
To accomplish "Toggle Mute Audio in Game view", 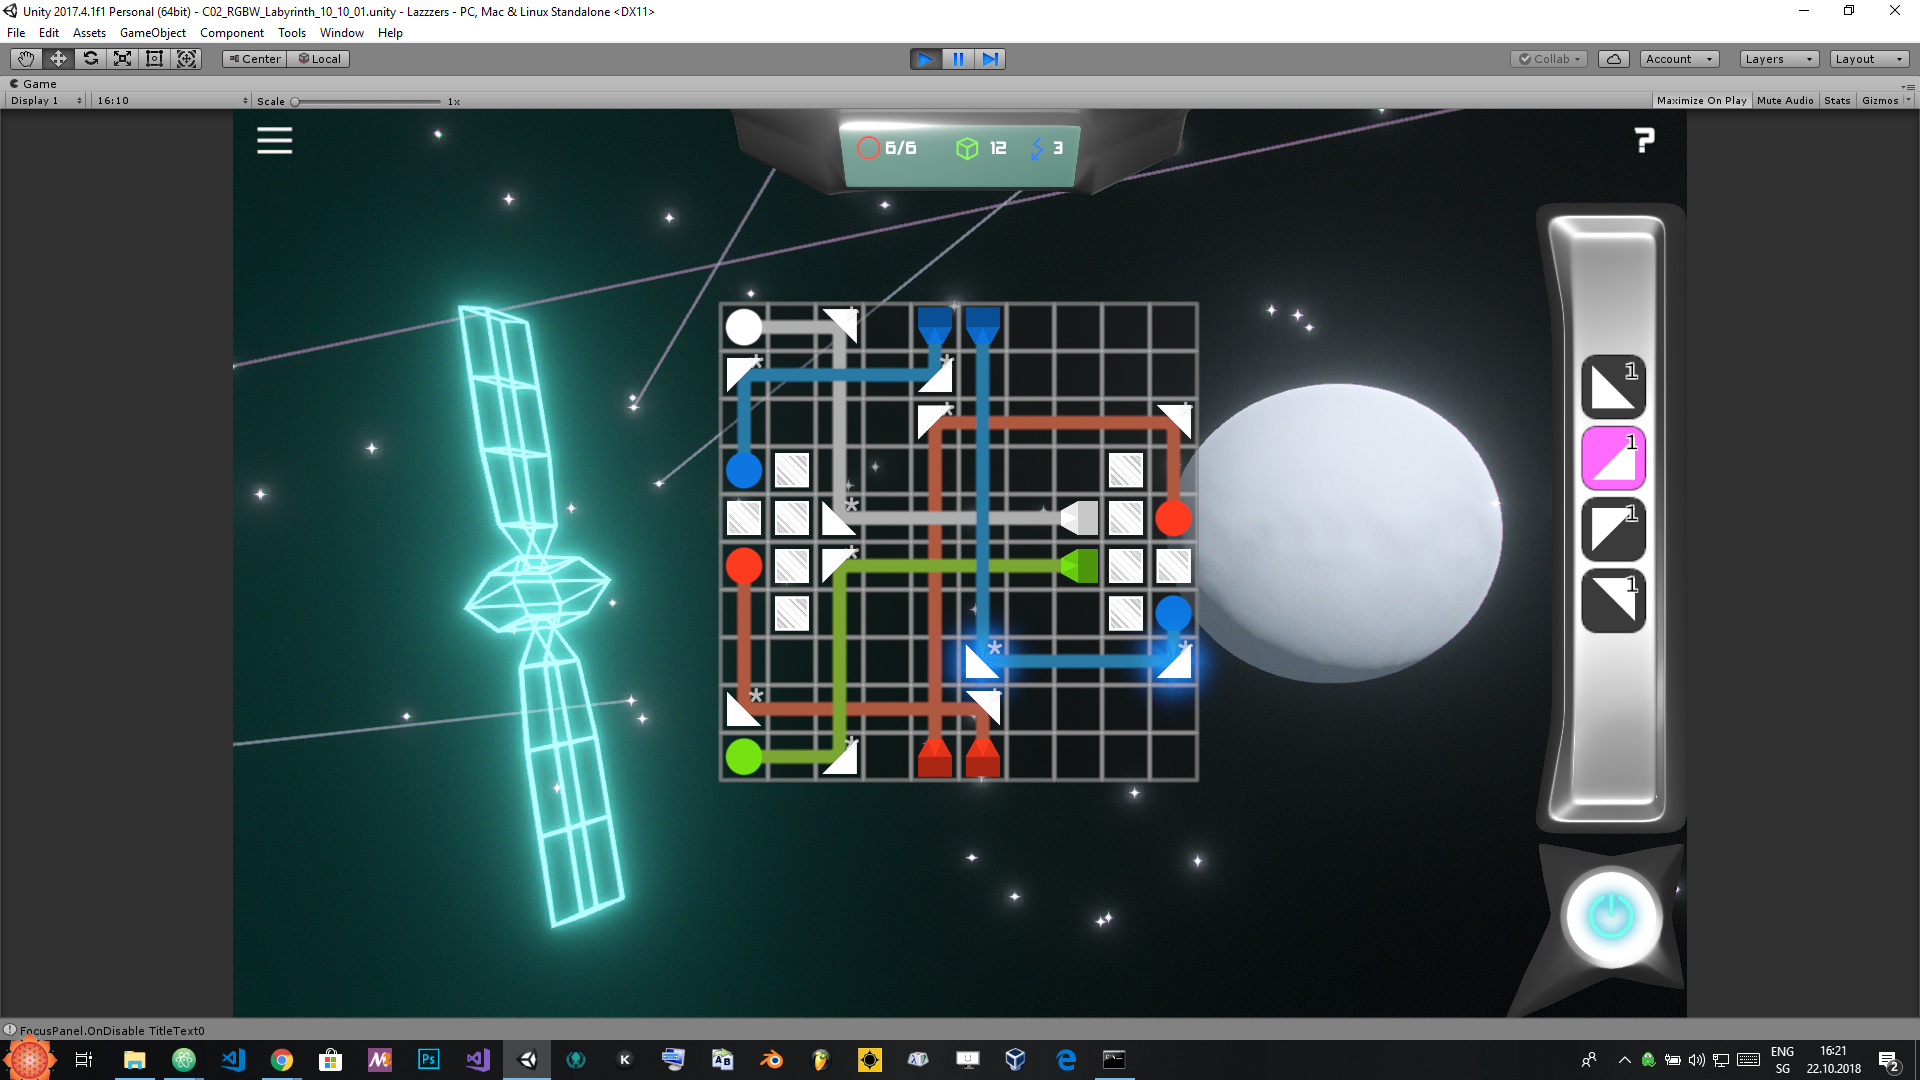I will point(1784,101).
